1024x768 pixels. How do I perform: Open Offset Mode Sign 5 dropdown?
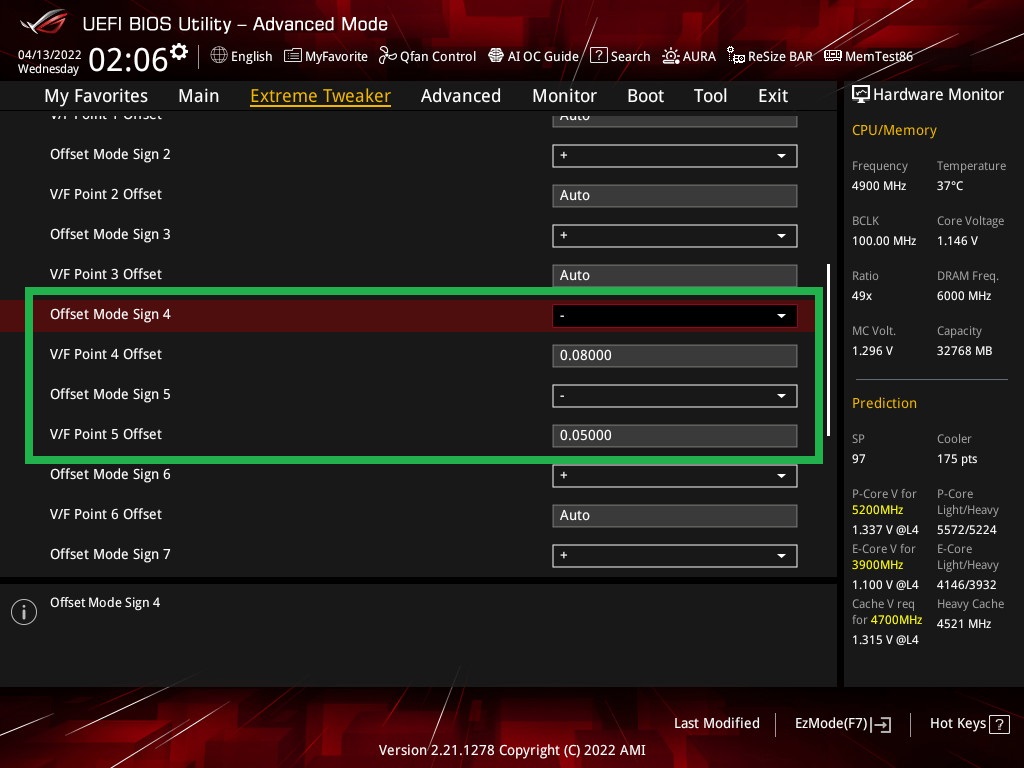pos(675,396)
